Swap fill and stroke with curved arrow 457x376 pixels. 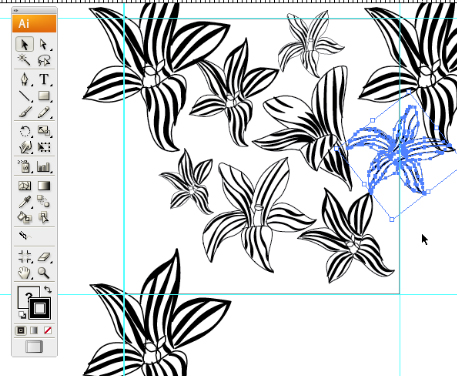coord(48,290)
